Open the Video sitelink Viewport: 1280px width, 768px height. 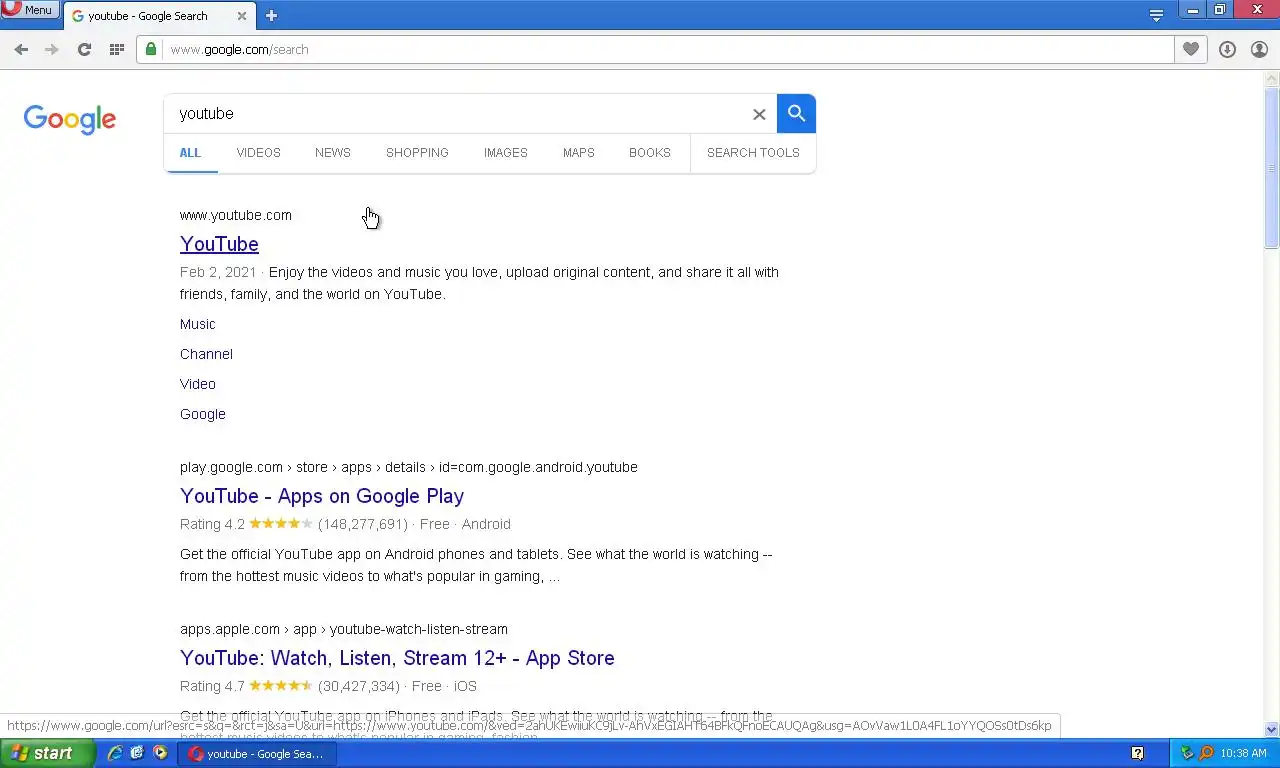coord(198,384)
